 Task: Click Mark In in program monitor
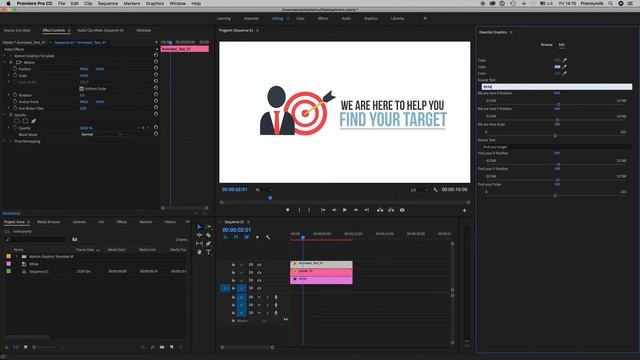299,210
